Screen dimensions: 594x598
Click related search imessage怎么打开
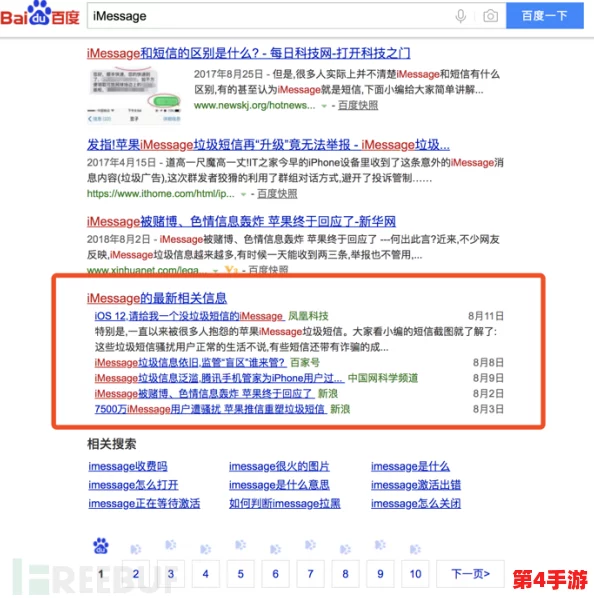tap(133, 485)
